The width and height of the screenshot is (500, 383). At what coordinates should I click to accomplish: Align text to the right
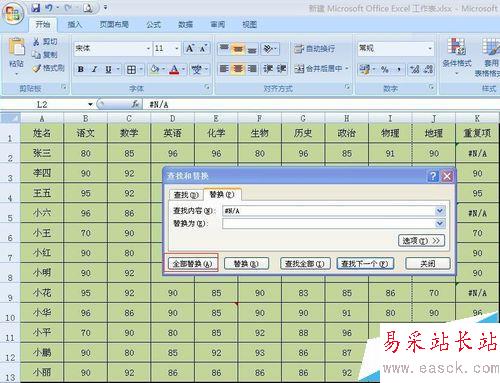(x=252, y=69)
